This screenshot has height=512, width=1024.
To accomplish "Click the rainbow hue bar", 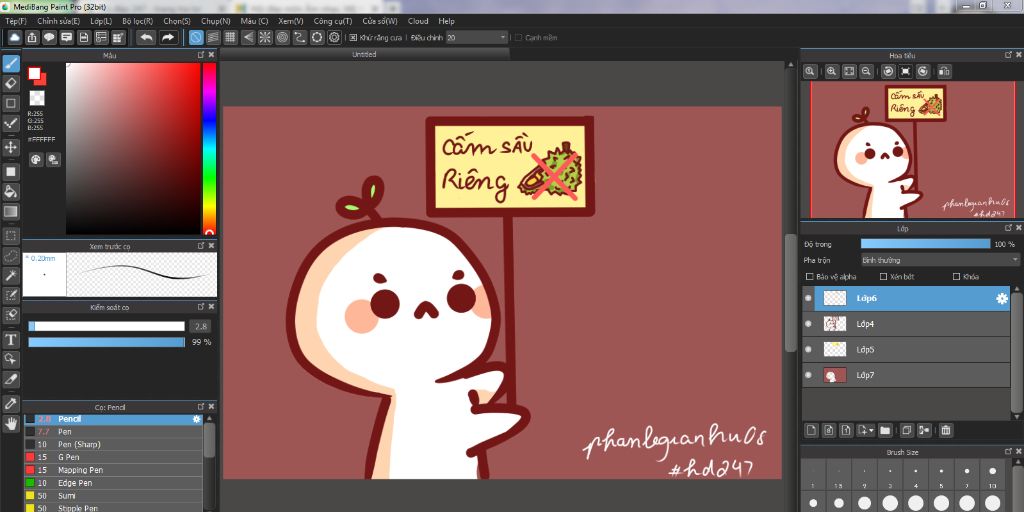I will tap(209, 148).
